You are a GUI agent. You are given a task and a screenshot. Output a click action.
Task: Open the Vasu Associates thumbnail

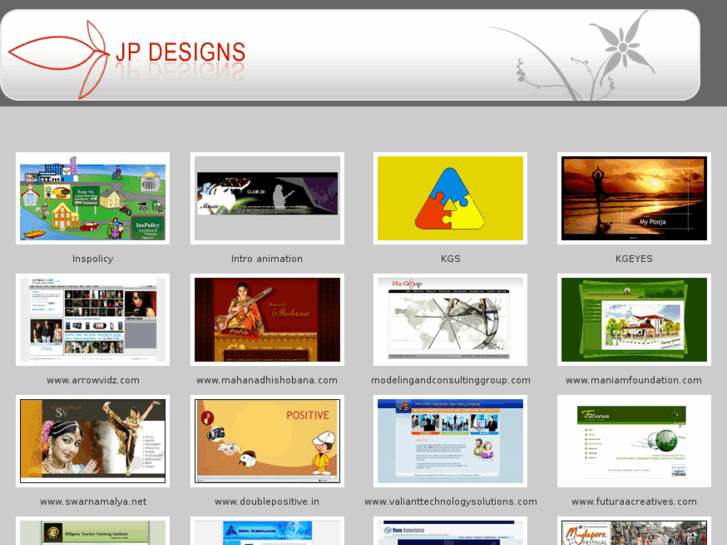click(450, 531)
